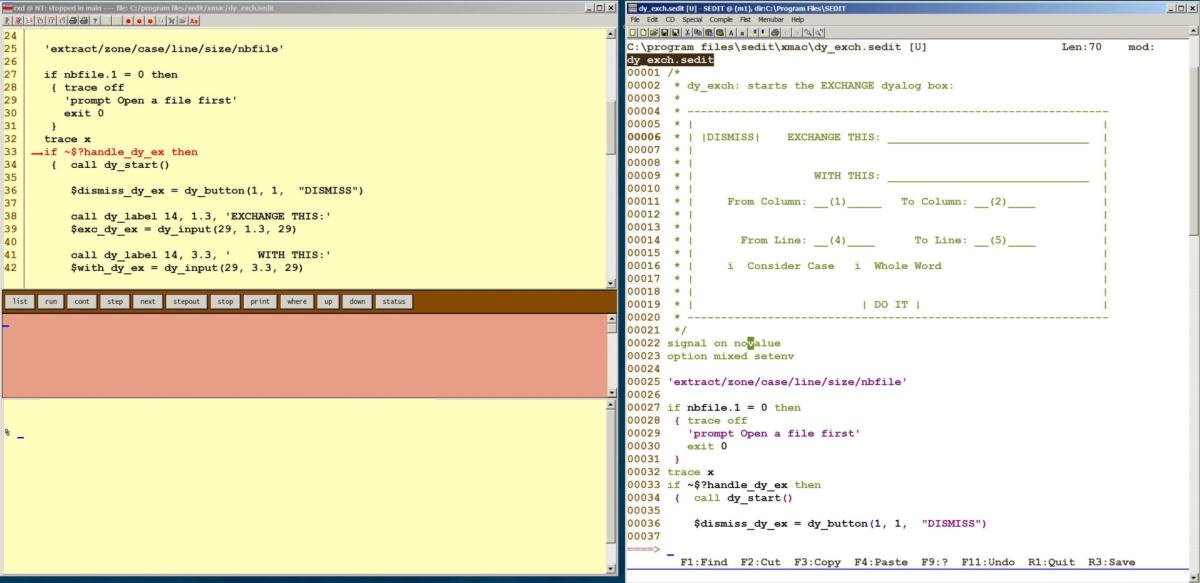Viewport: 1200px width, 583px height.
Task: Click the F1:Find key label in SEDIT
Action: 704,562
